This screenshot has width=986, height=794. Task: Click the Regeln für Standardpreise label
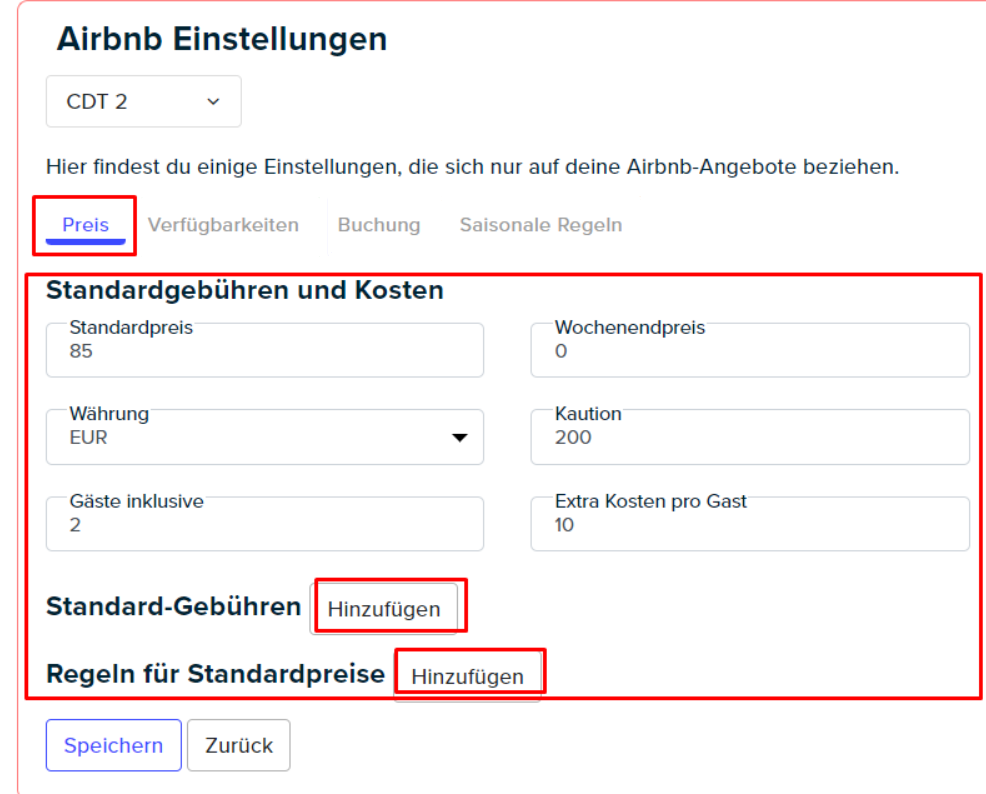[x=215, y=674]
